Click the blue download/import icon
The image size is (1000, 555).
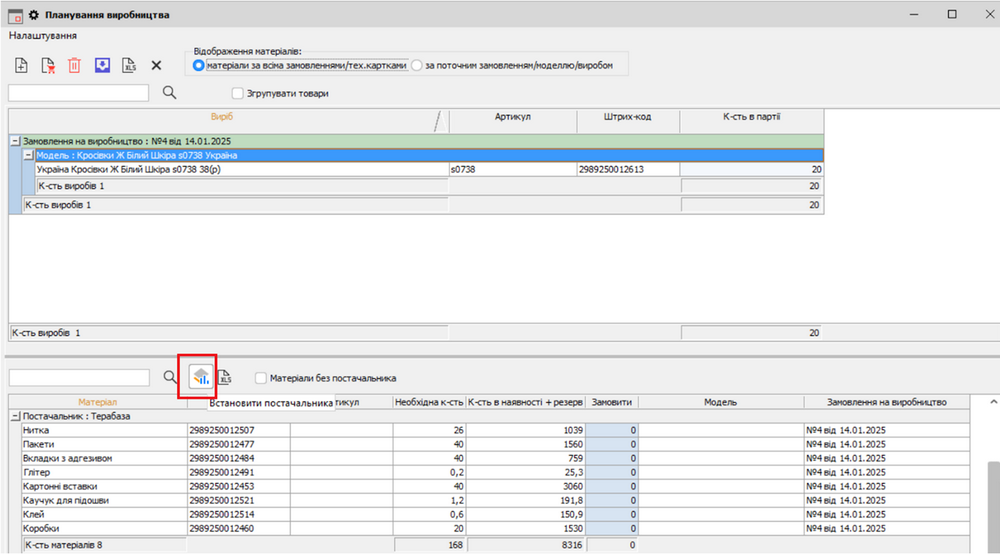click(102, 65)
